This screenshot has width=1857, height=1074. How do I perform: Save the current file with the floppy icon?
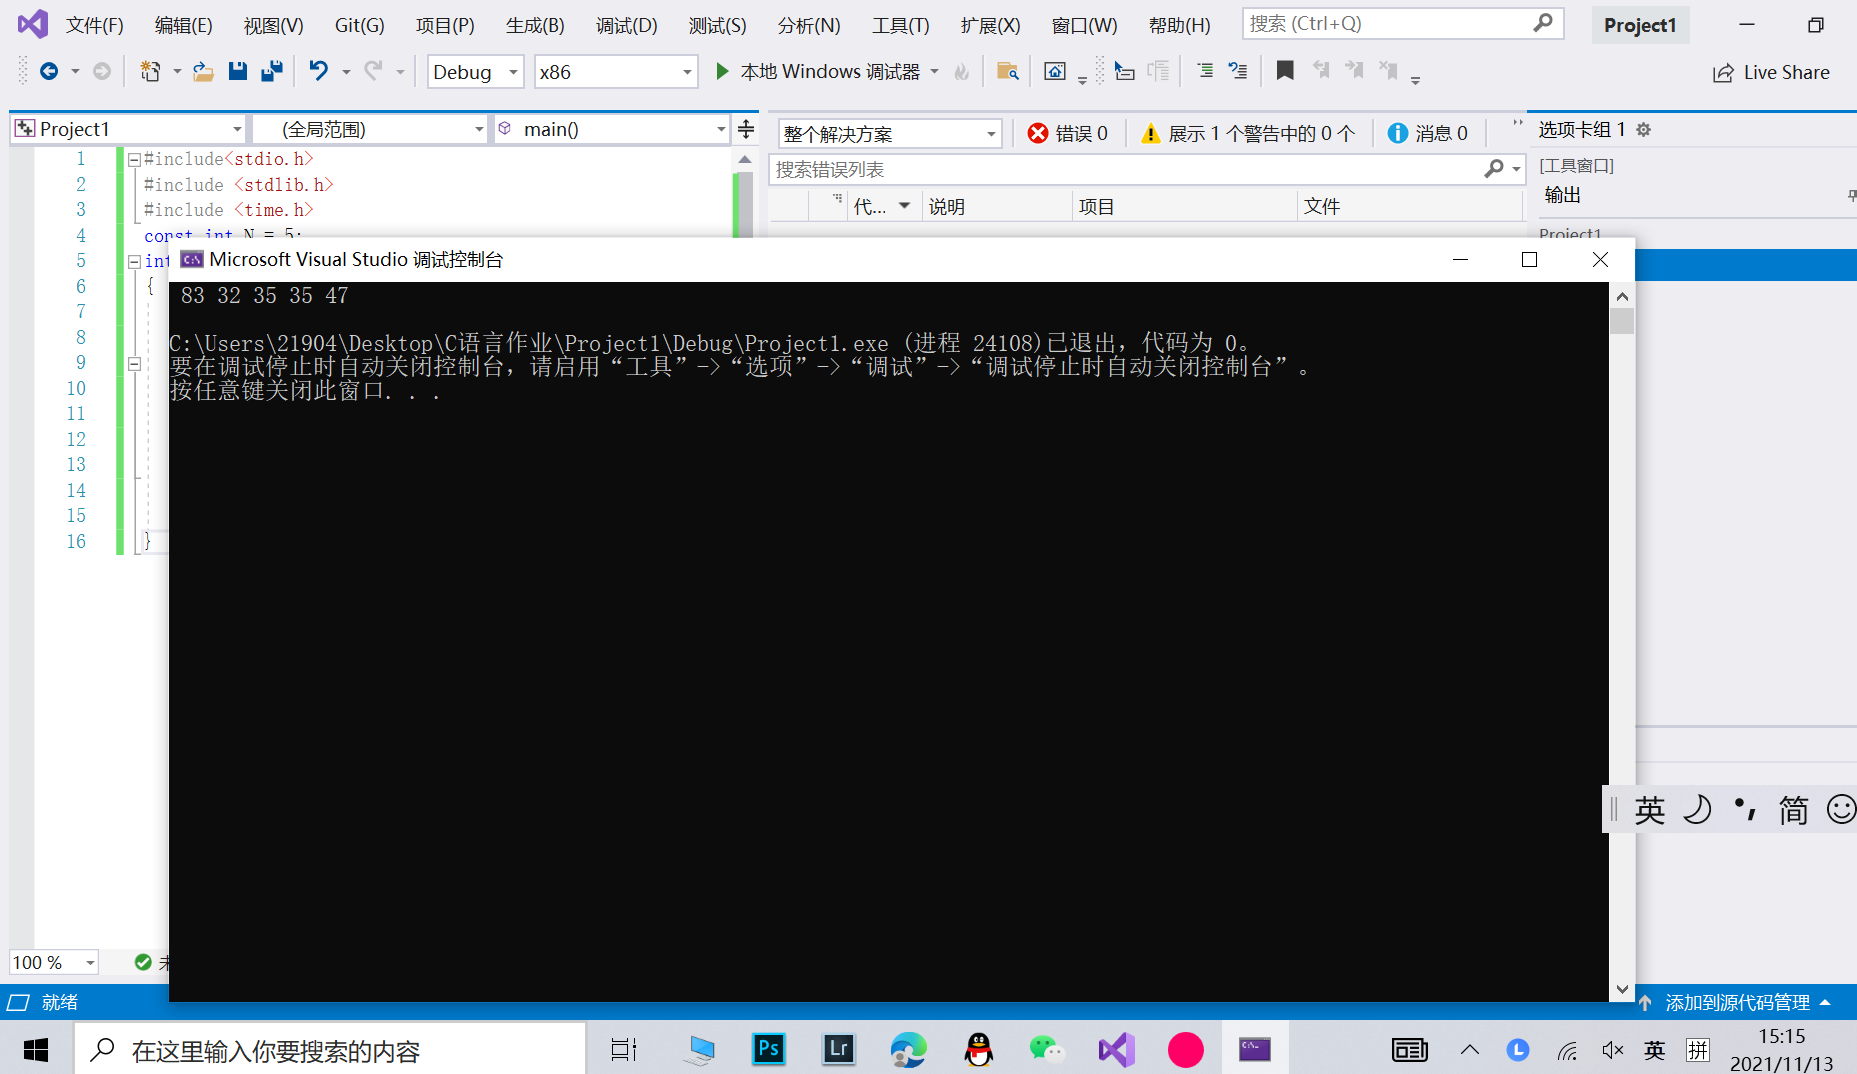[237, 71]
